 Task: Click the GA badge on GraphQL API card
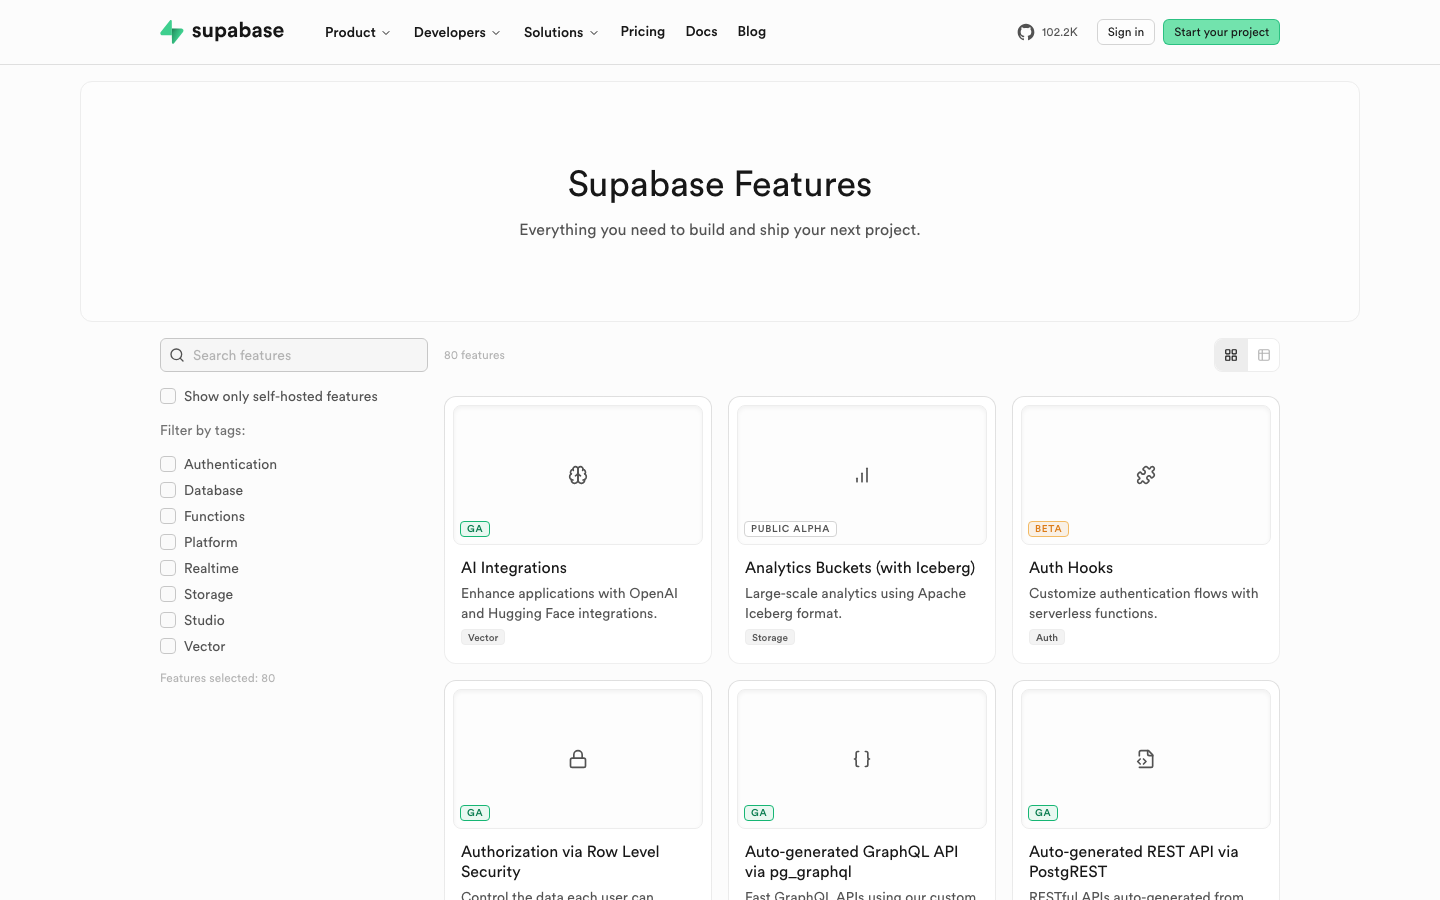pyautogui.click(x=759, y=813)
